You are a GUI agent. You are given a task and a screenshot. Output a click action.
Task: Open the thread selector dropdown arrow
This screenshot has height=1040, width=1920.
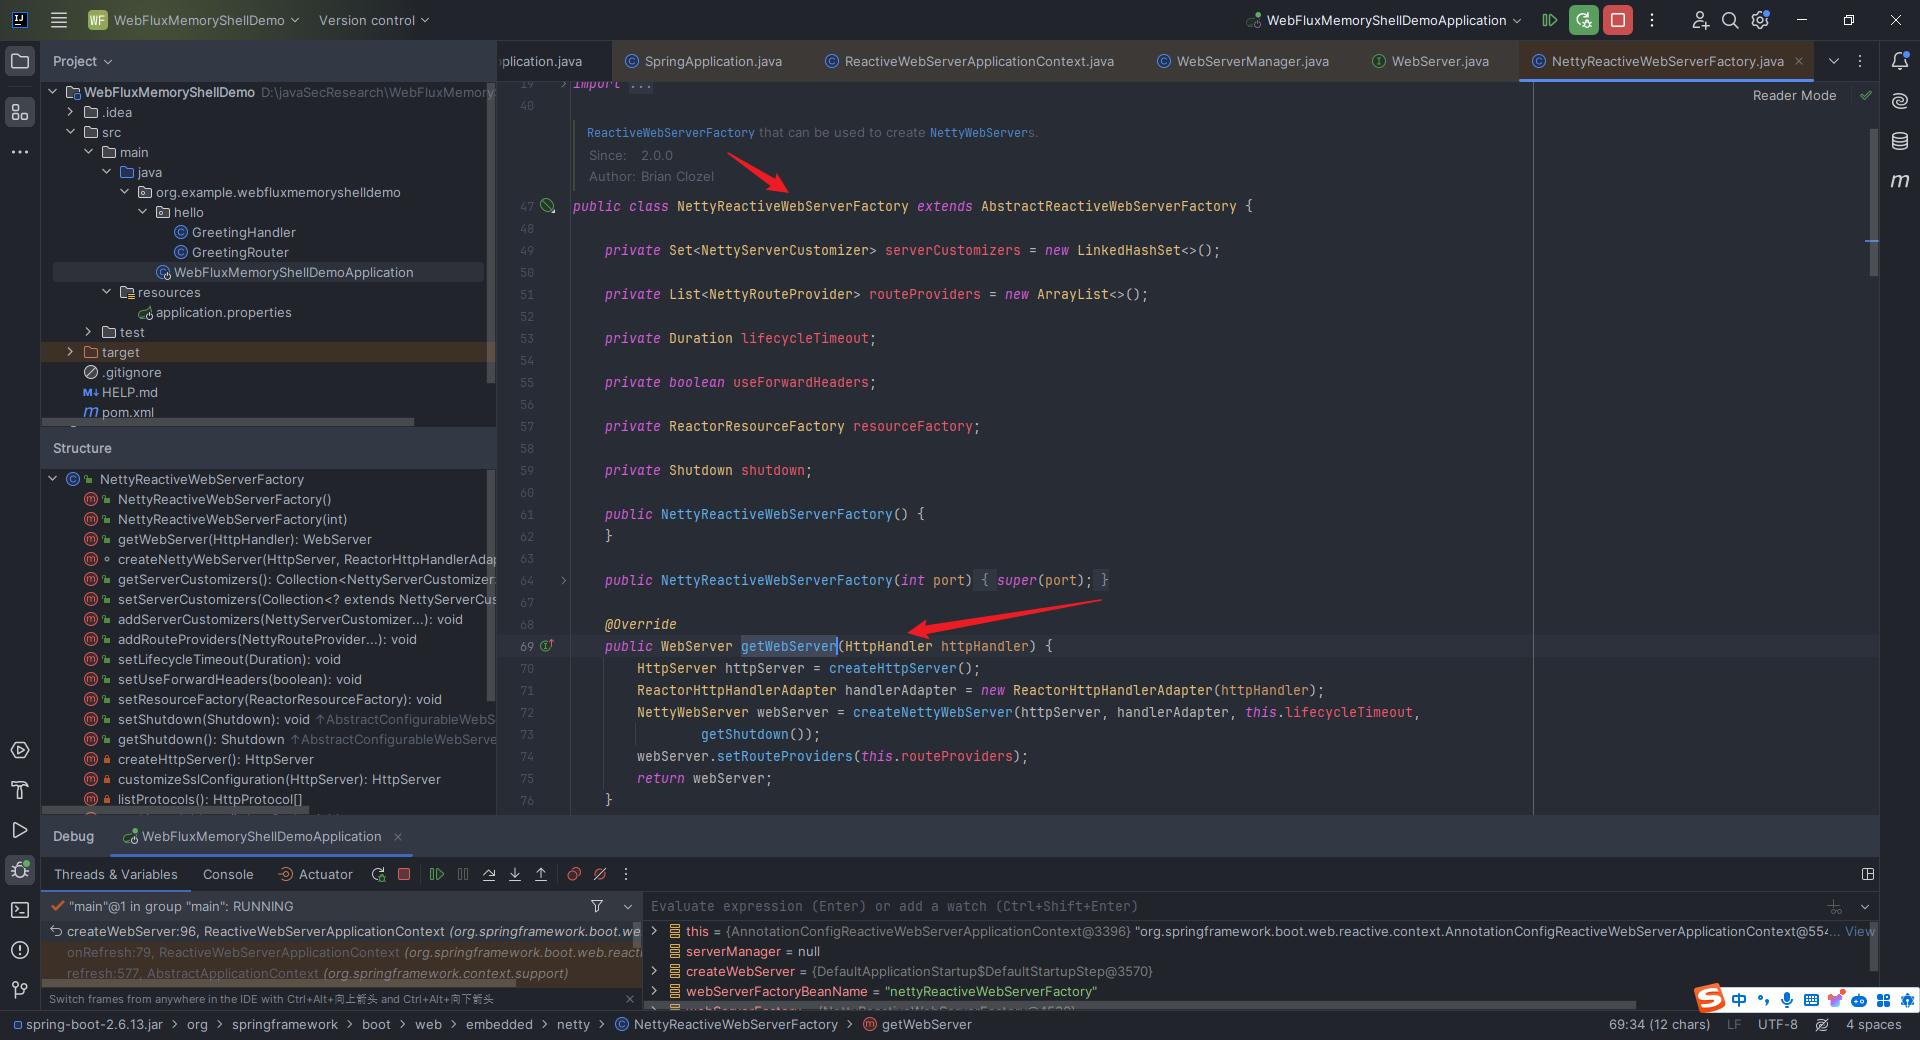[628, 906]
